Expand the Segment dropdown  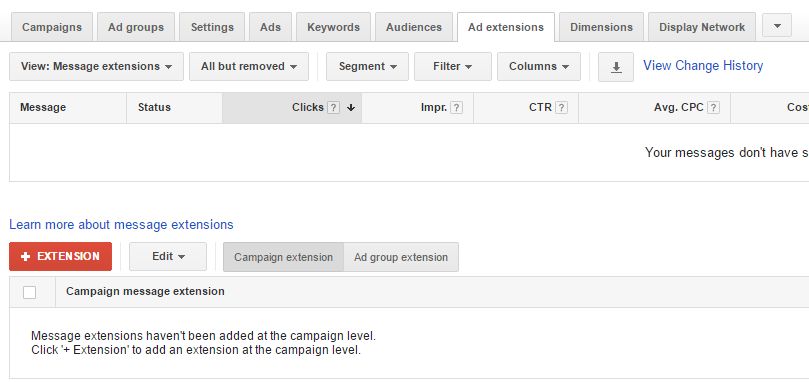tap(367, 67)
